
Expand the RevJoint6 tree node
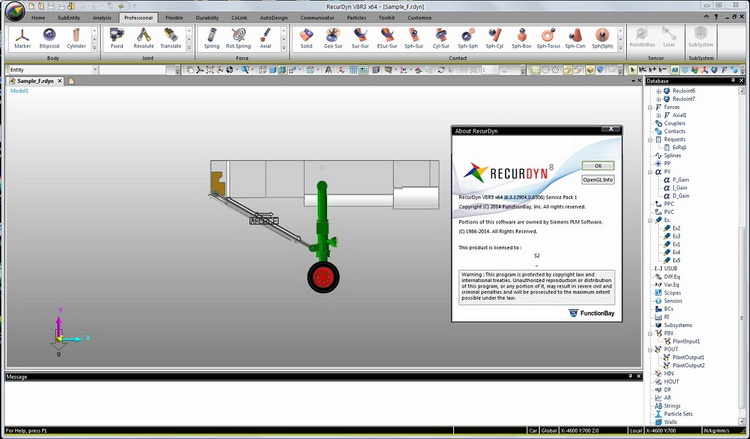[658, 91]
